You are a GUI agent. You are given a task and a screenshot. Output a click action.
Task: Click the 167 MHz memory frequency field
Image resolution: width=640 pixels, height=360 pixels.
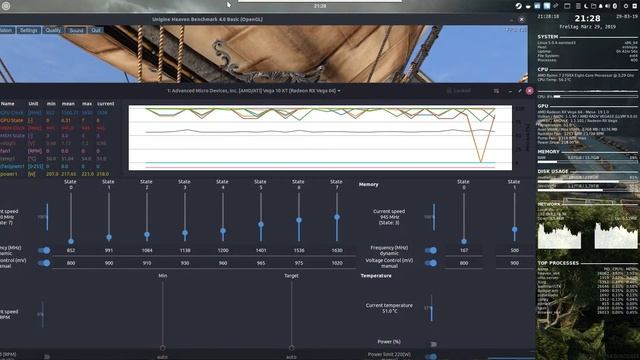464,251
